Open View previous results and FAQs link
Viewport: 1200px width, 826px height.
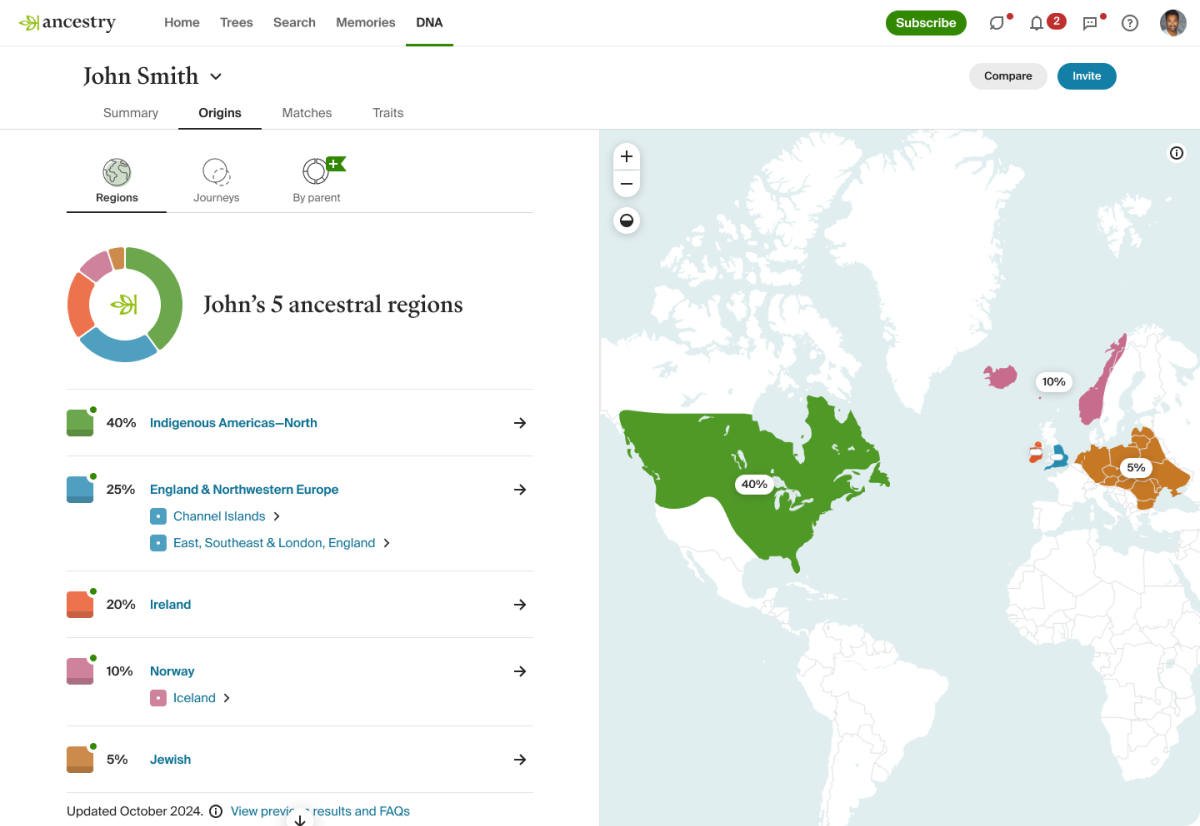(320, 811)
